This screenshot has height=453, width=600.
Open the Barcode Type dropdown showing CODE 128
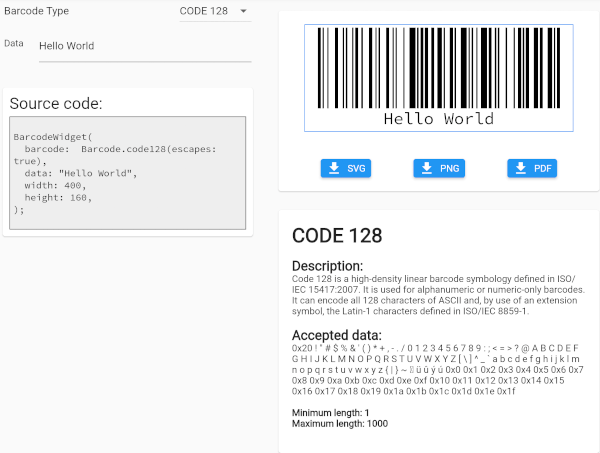pyautogui.click(x=215, y=11)
